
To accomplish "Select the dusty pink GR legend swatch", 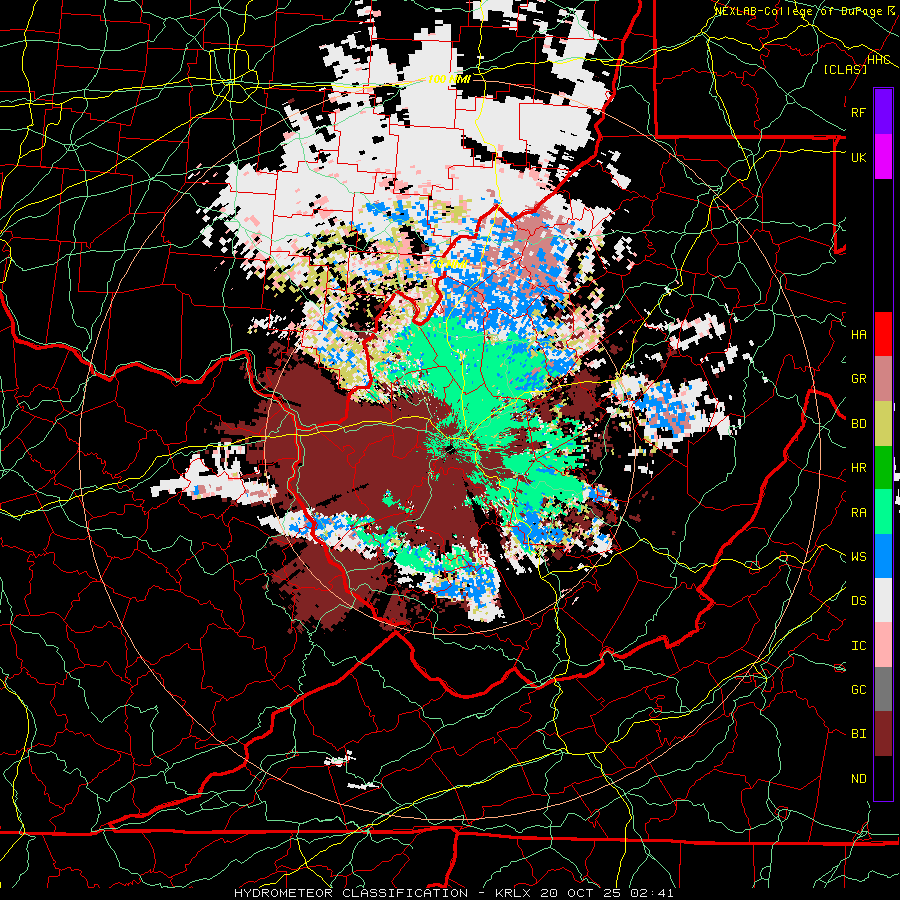I will click(x=883, y=379).
